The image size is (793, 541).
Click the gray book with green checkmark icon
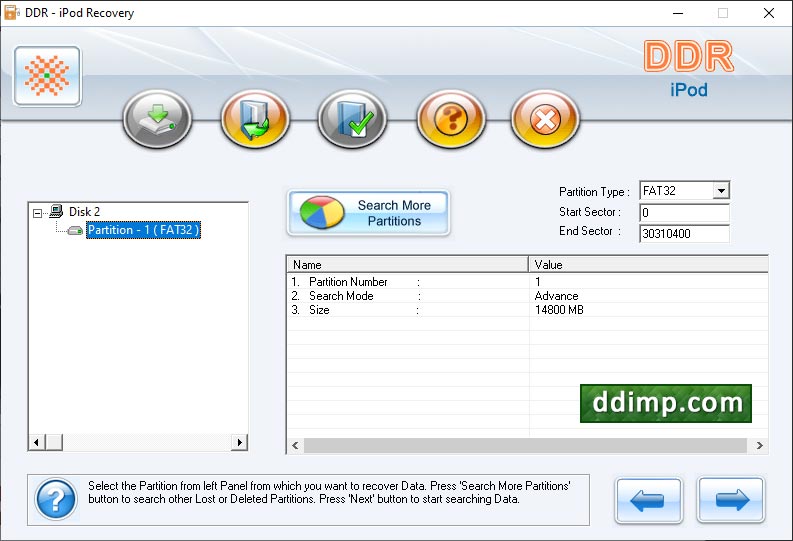tap(352, 119)
